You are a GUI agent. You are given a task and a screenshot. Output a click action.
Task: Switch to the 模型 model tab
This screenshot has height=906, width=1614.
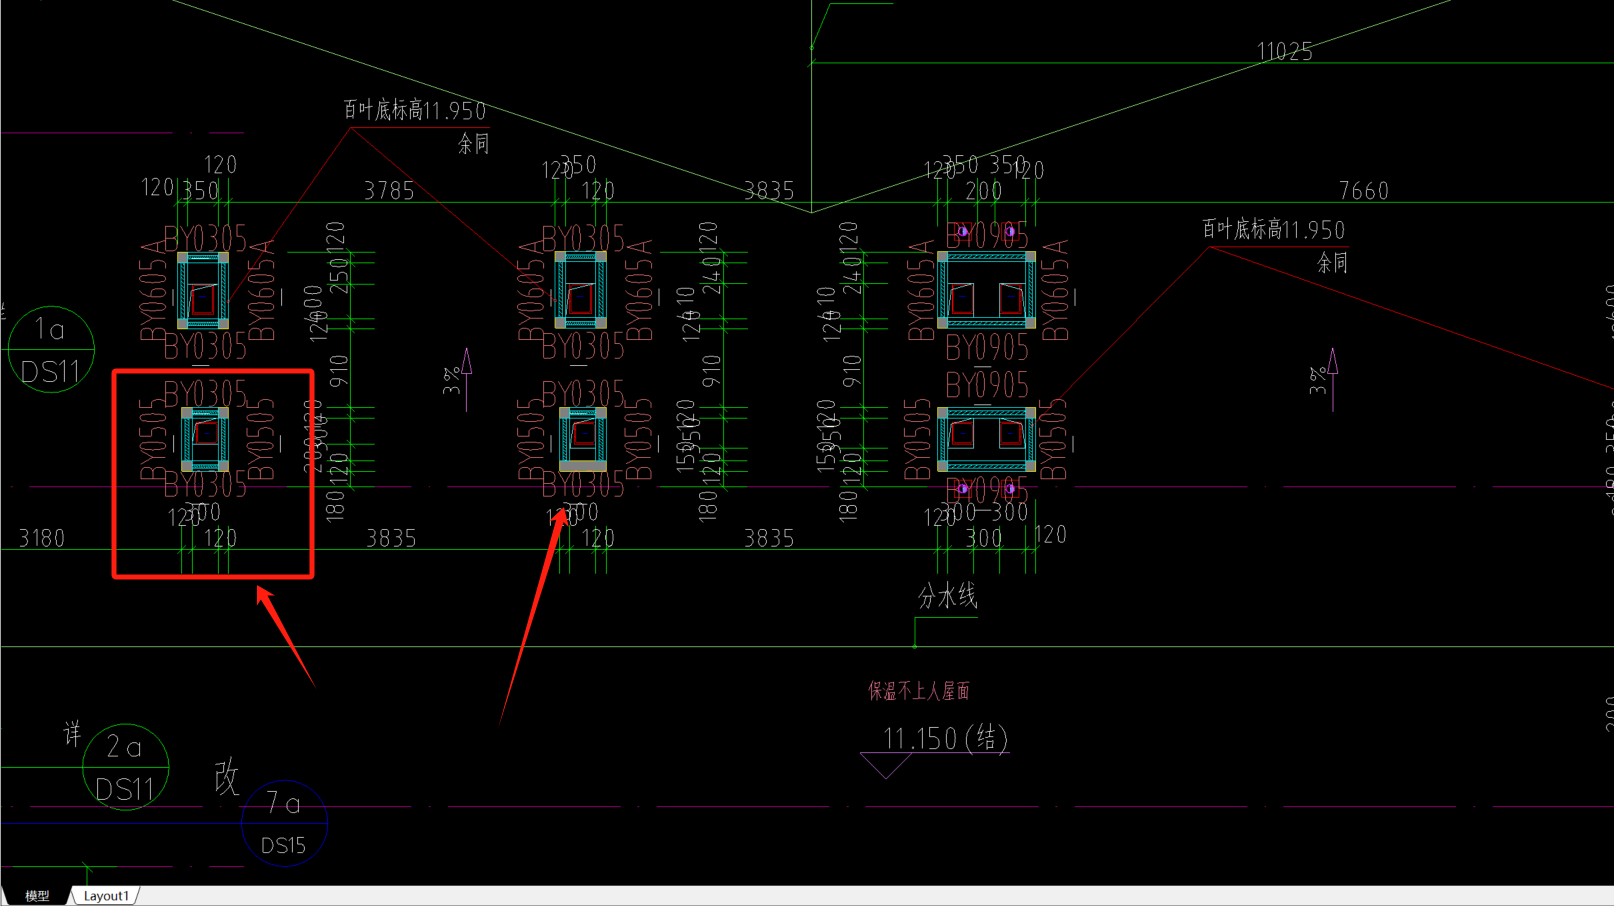click(x=37, y=896)
